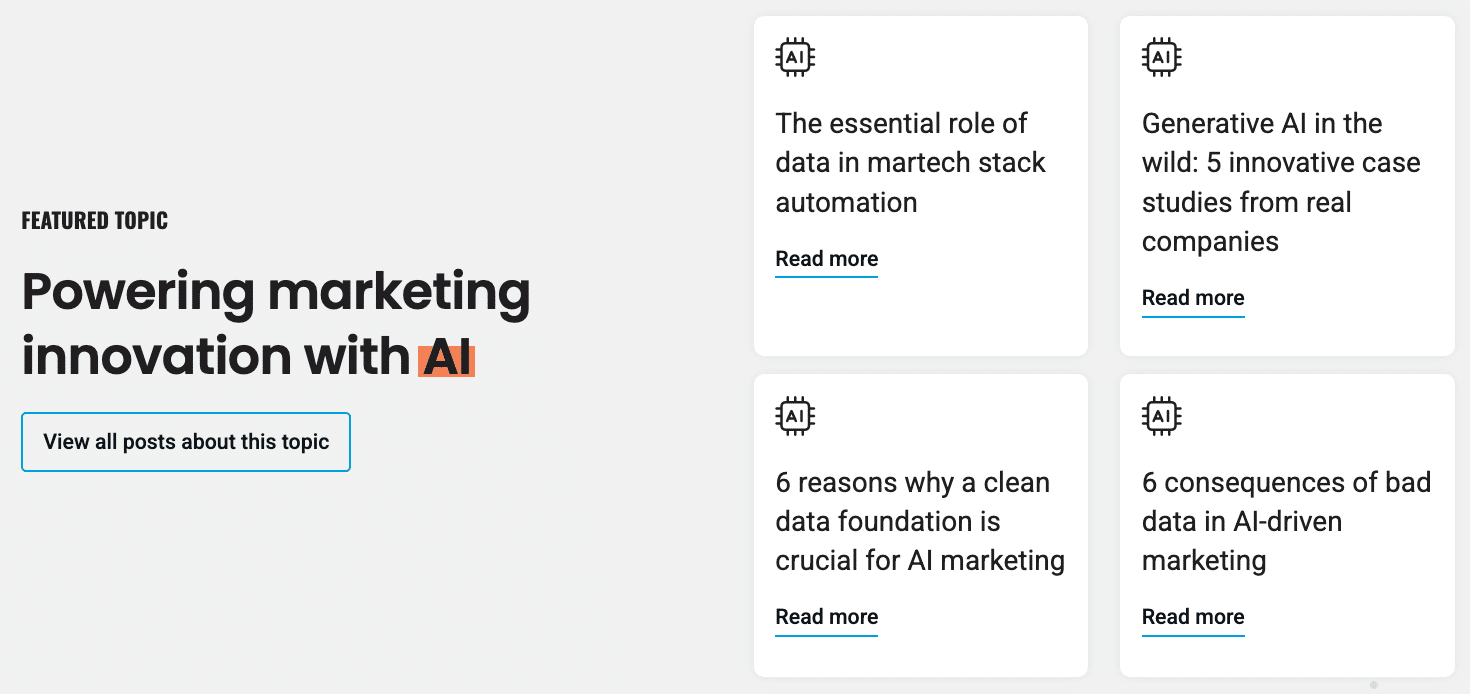This screenshot has width=1470, height=694.
Task: Click Read more under the martech stack article
Action: [826, 258]
